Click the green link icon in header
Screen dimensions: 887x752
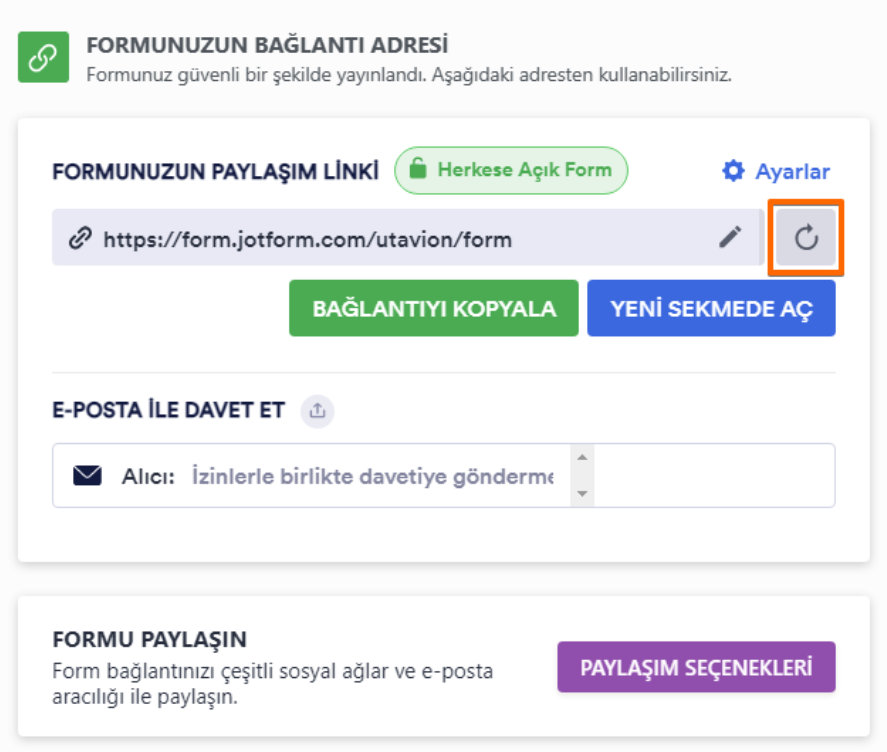(44, 57)
